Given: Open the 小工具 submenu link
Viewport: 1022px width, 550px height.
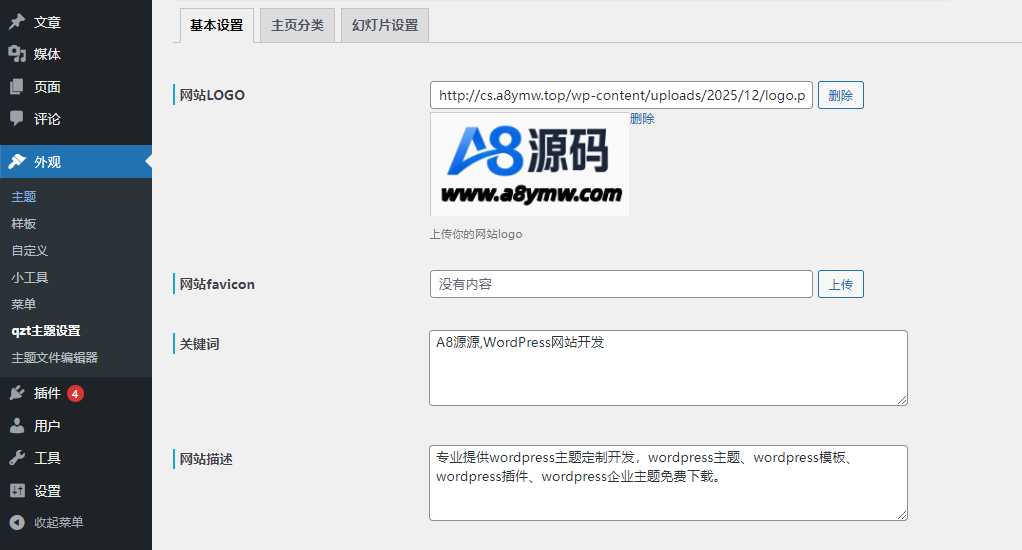Looking at the screenshot, I should [29, 277].
